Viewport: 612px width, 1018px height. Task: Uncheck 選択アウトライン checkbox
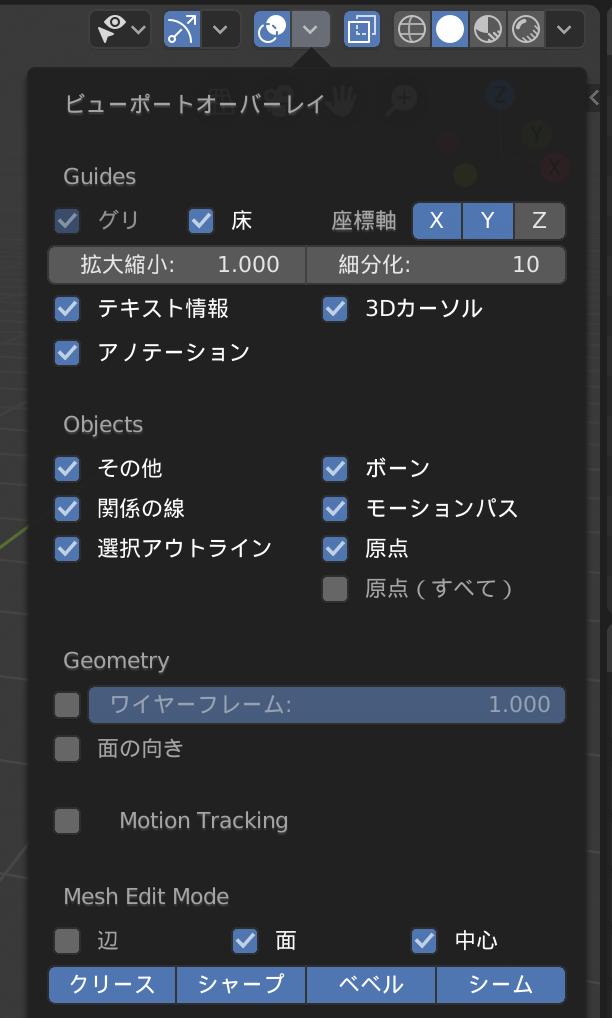point(67,549)
